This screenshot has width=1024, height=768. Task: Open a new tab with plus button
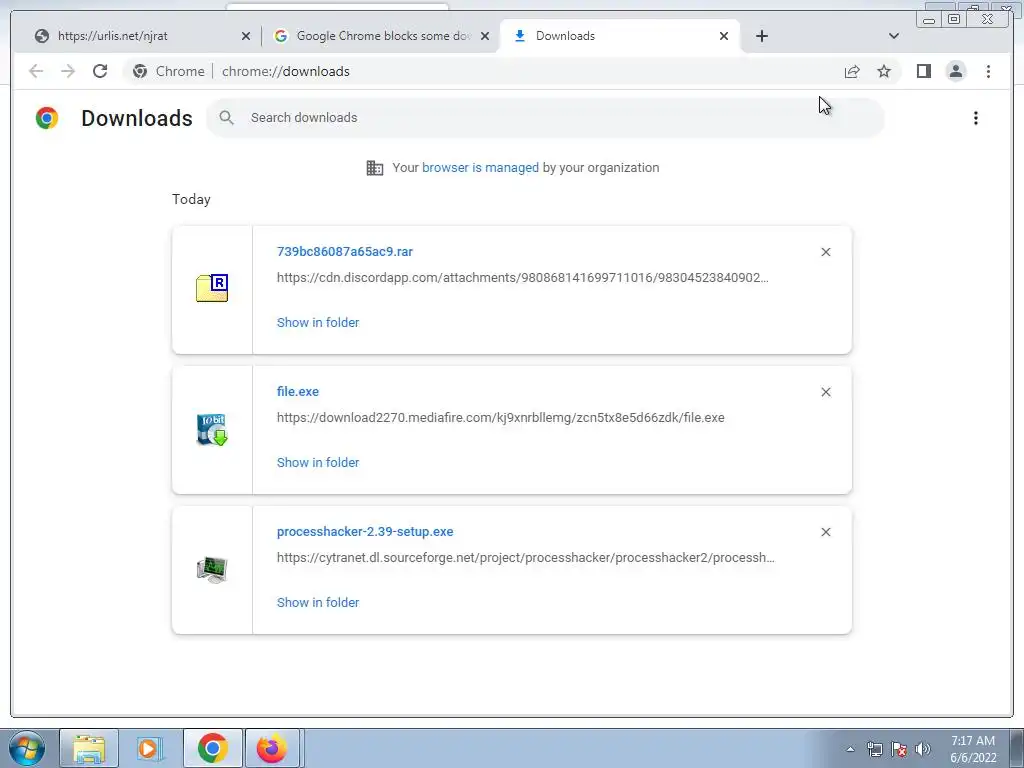761,36
